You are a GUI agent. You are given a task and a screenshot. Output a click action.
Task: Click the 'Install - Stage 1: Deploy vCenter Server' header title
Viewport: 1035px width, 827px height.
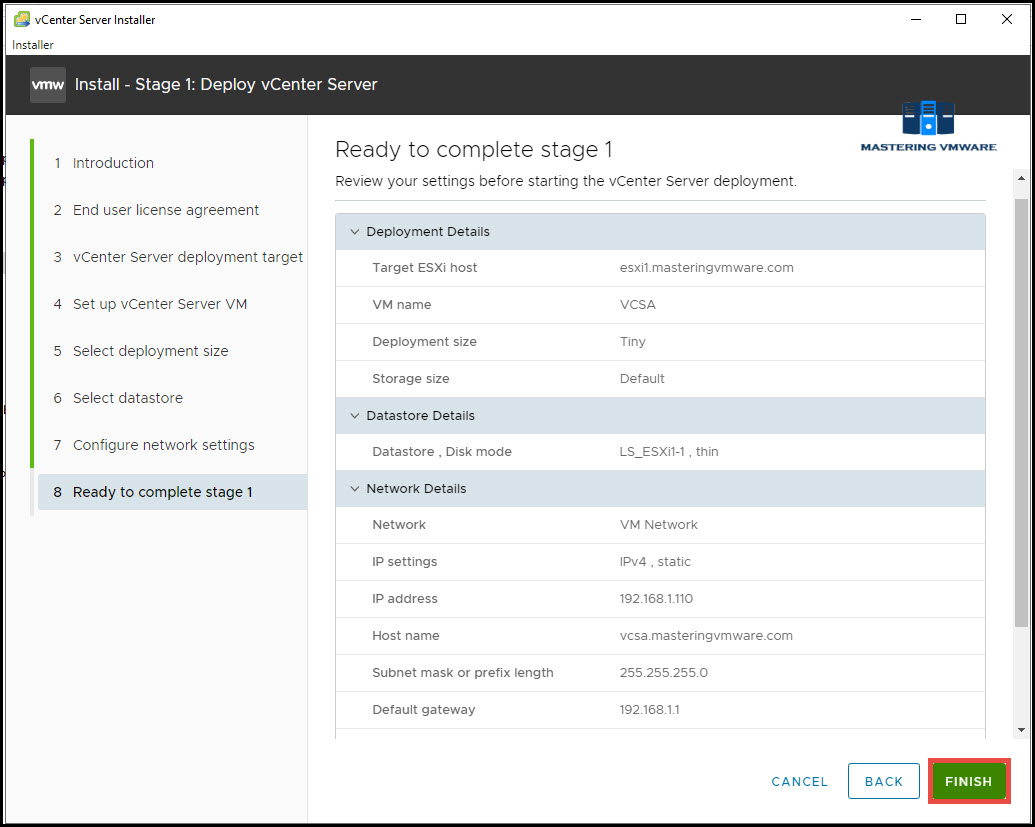(226, 84)
